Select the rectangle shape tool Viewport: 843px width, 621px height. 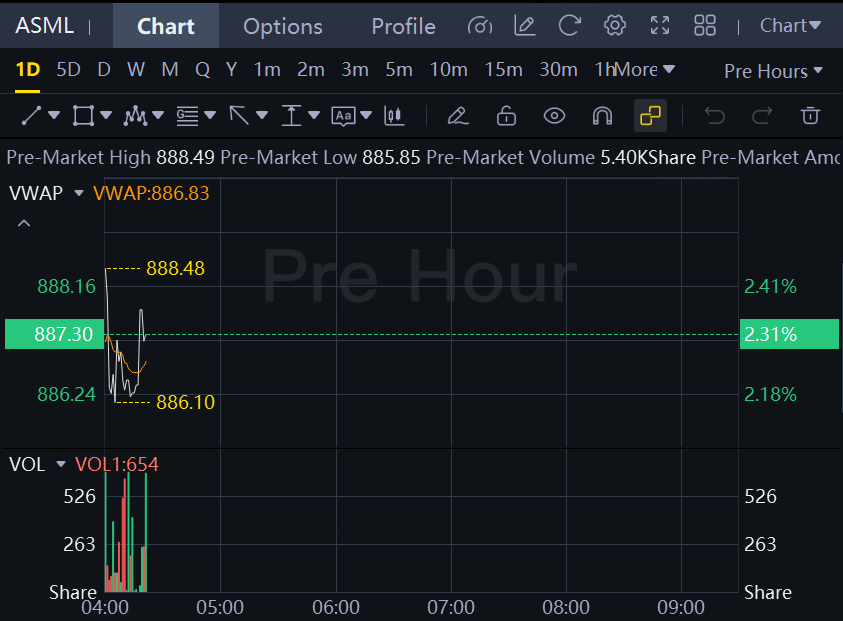pos(83,116)
